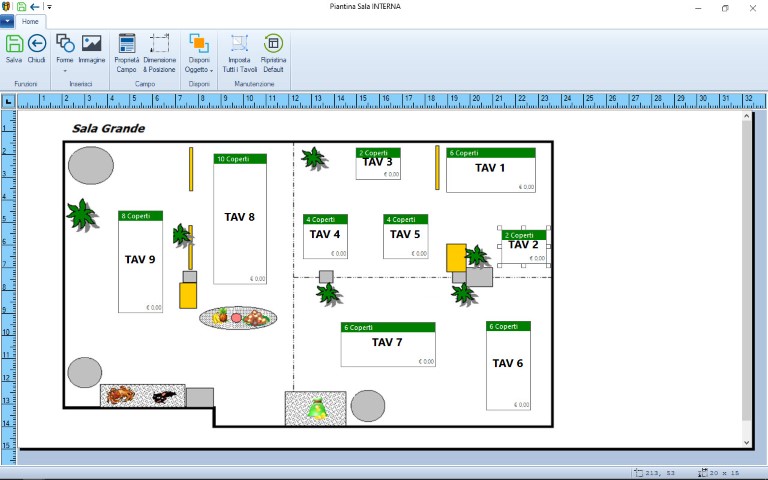Open Dimensione & Posizione

[159, 44]
